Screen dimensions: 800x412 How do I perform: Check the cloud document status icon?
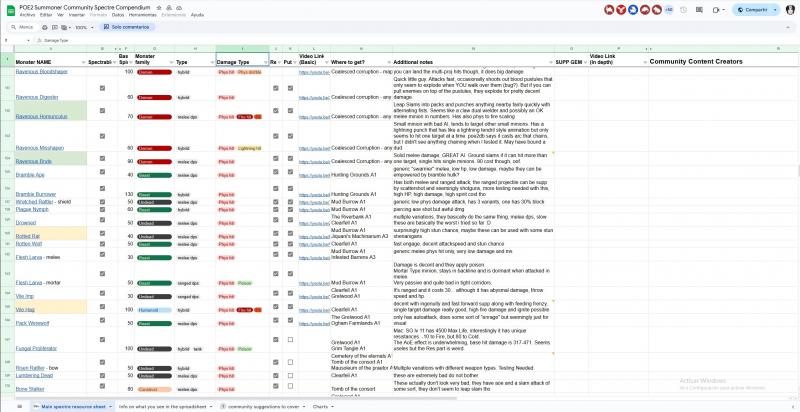click(179, 8)
